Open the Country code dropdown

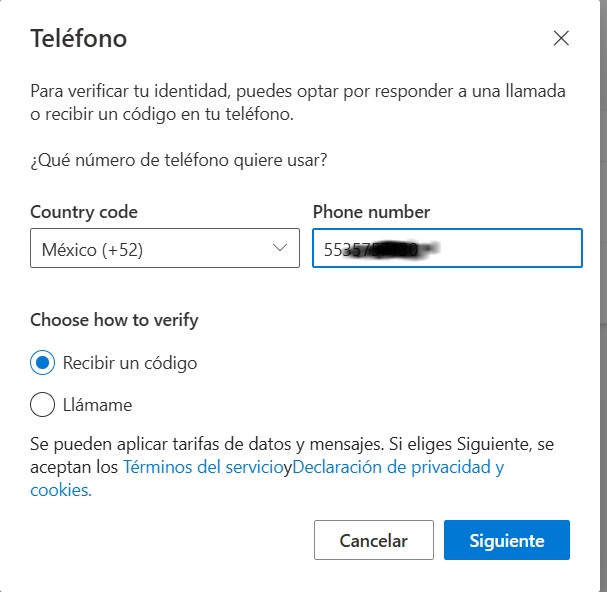tap(164, 249)
